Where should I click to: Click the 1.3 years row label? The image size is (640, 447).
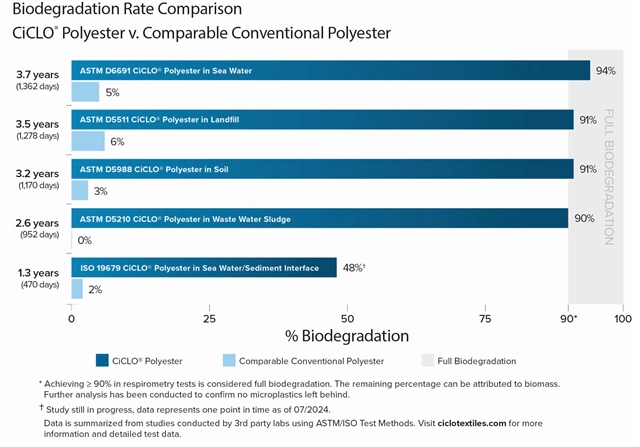point(36,272)
